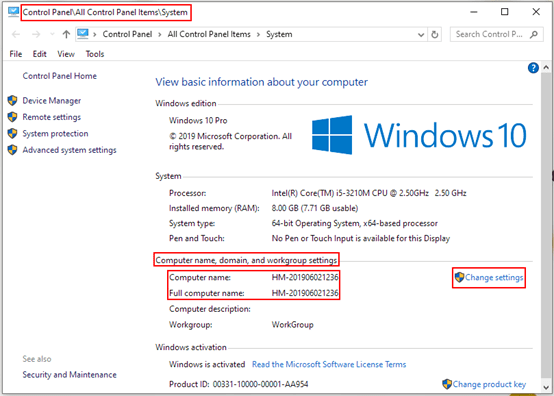Select All Control Panel Items breadcrumb
The height and width of the screenshot is (396, 554).
[209, 34]
